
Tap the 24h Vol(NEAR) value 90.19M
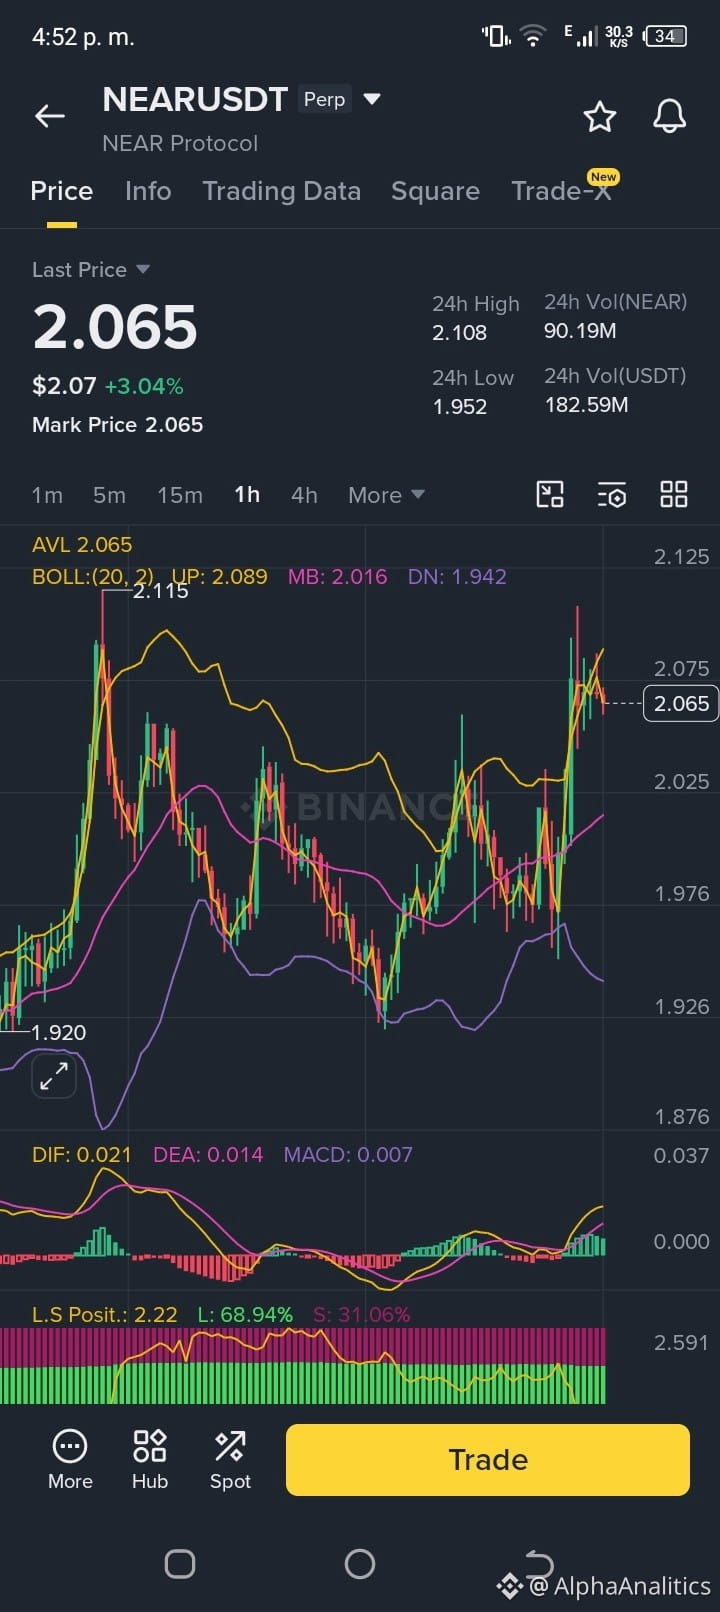tap(580, 331)
